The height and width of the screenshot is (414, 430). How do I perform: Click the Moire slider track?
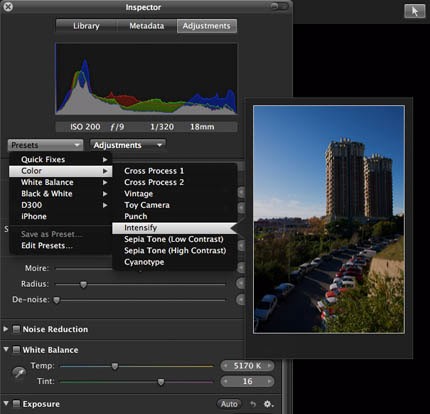(84, 268)
